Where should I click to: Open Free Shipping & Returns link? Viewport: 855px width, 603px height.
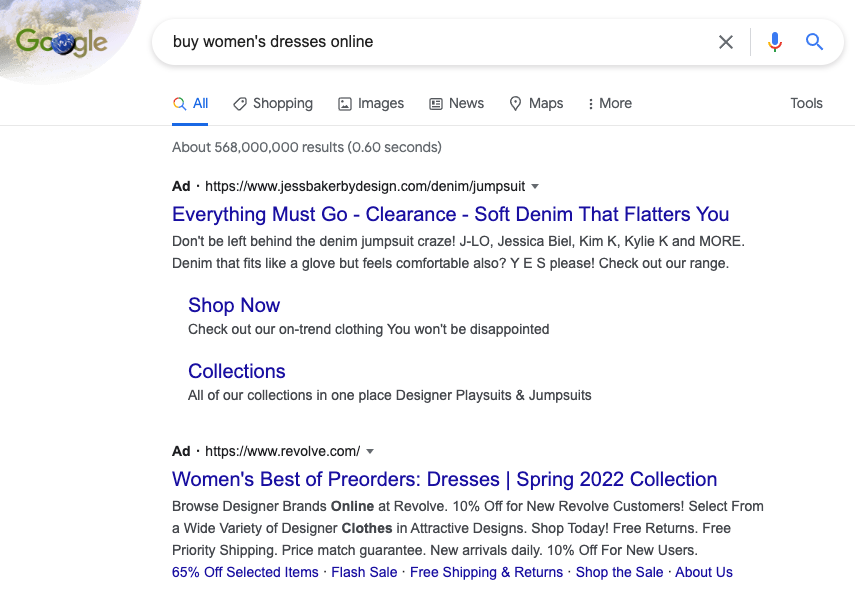486,572
